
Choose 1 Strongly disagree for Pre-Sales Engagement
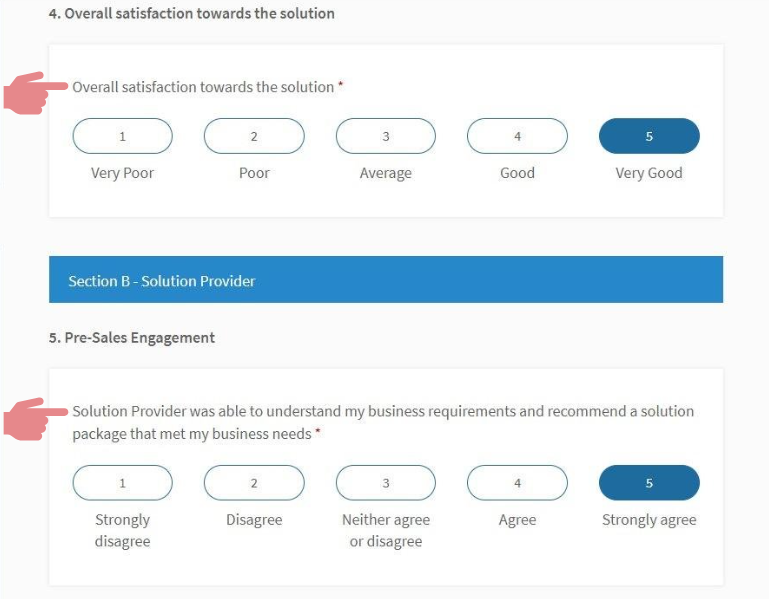[x=123, y=483]
